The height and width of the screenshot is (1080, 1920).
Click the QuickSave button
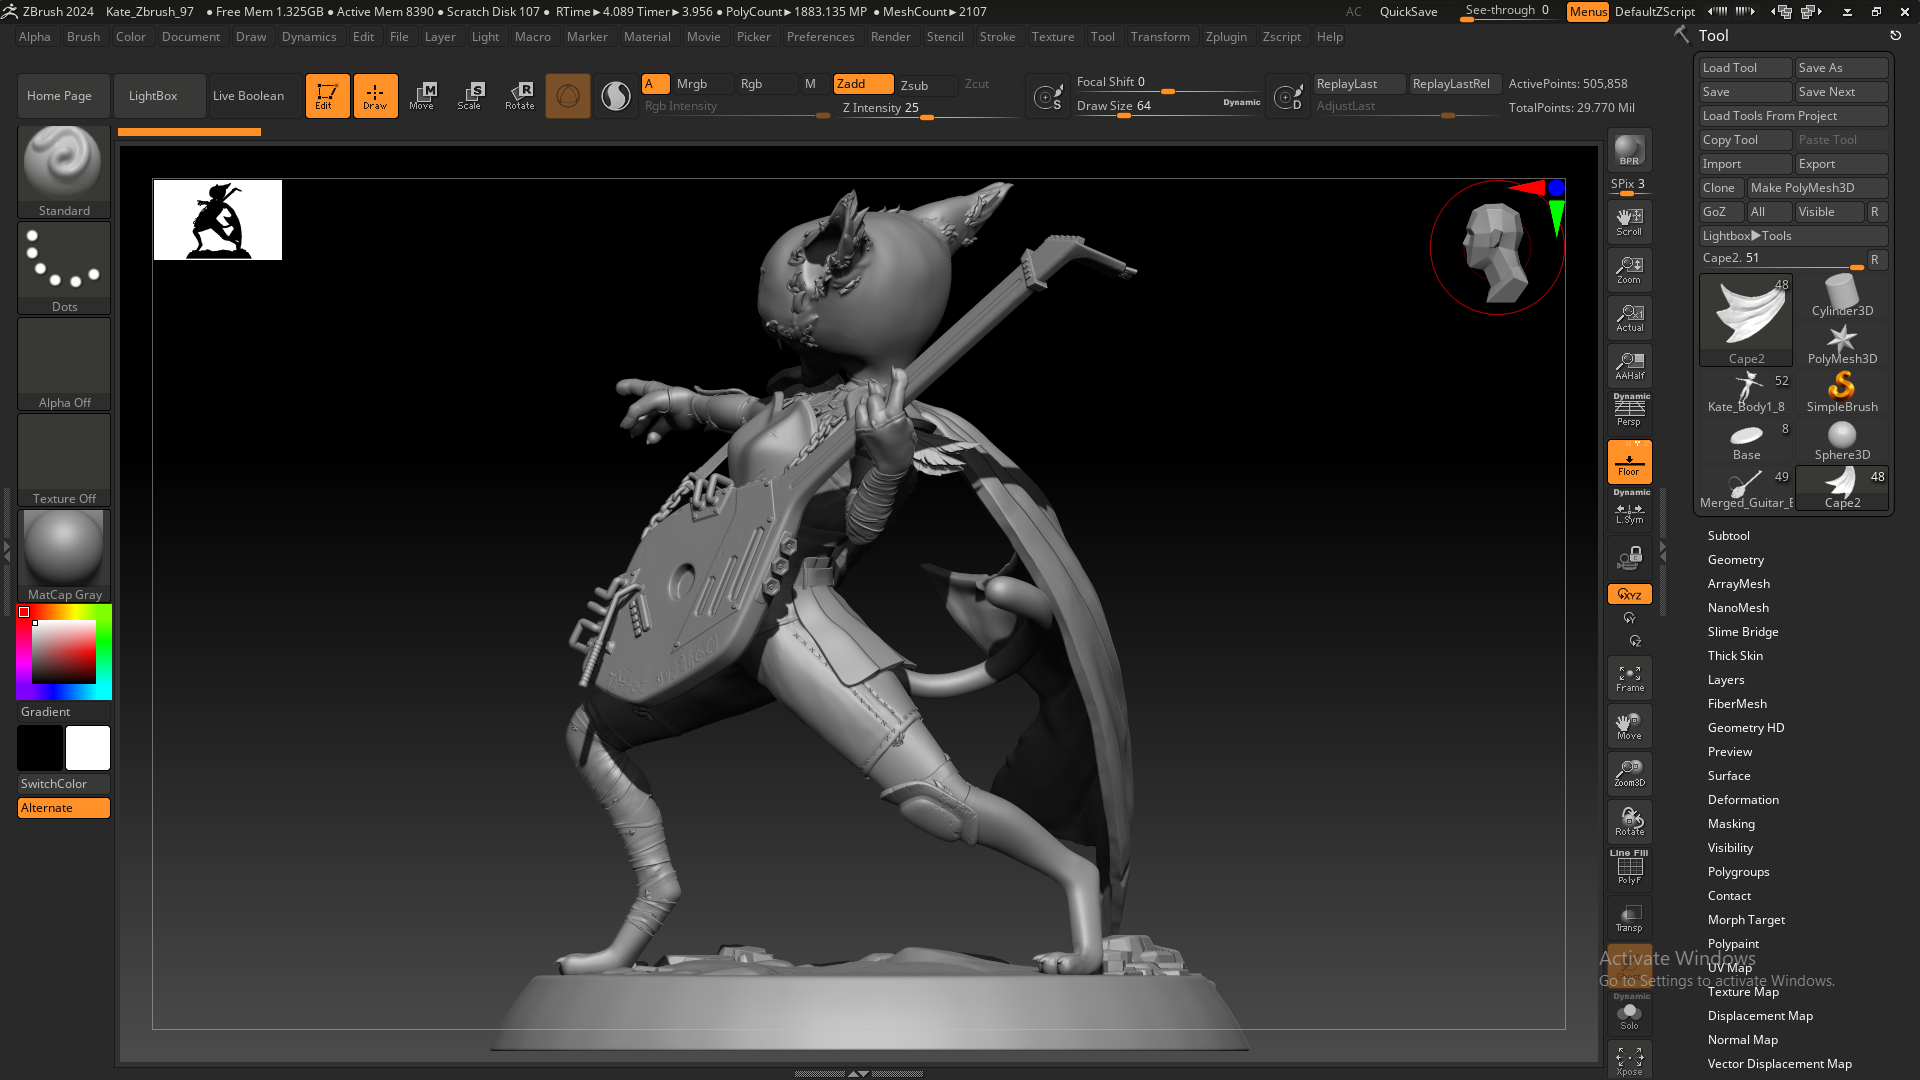point(1408,12)
